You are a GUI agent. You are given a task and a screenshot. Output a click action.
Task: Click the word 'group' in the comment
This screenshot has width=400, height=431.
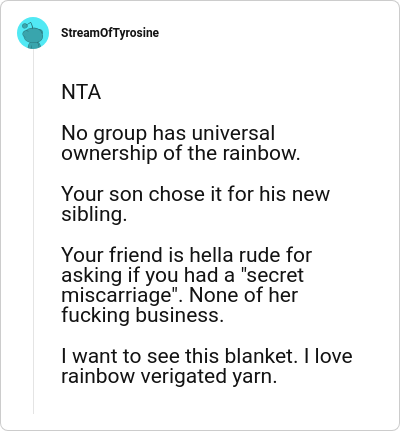click(120, 134)
